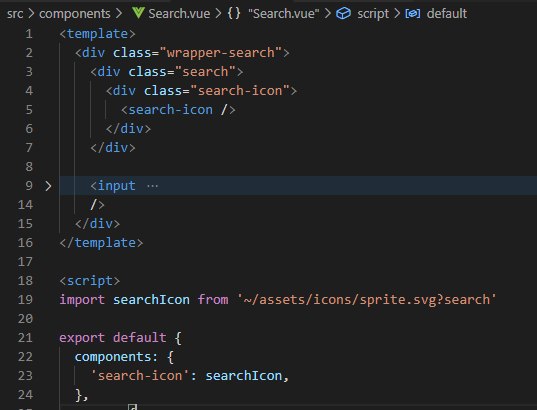
Task: Click searchIcon identifier on line 19
Action: [151, 300]
